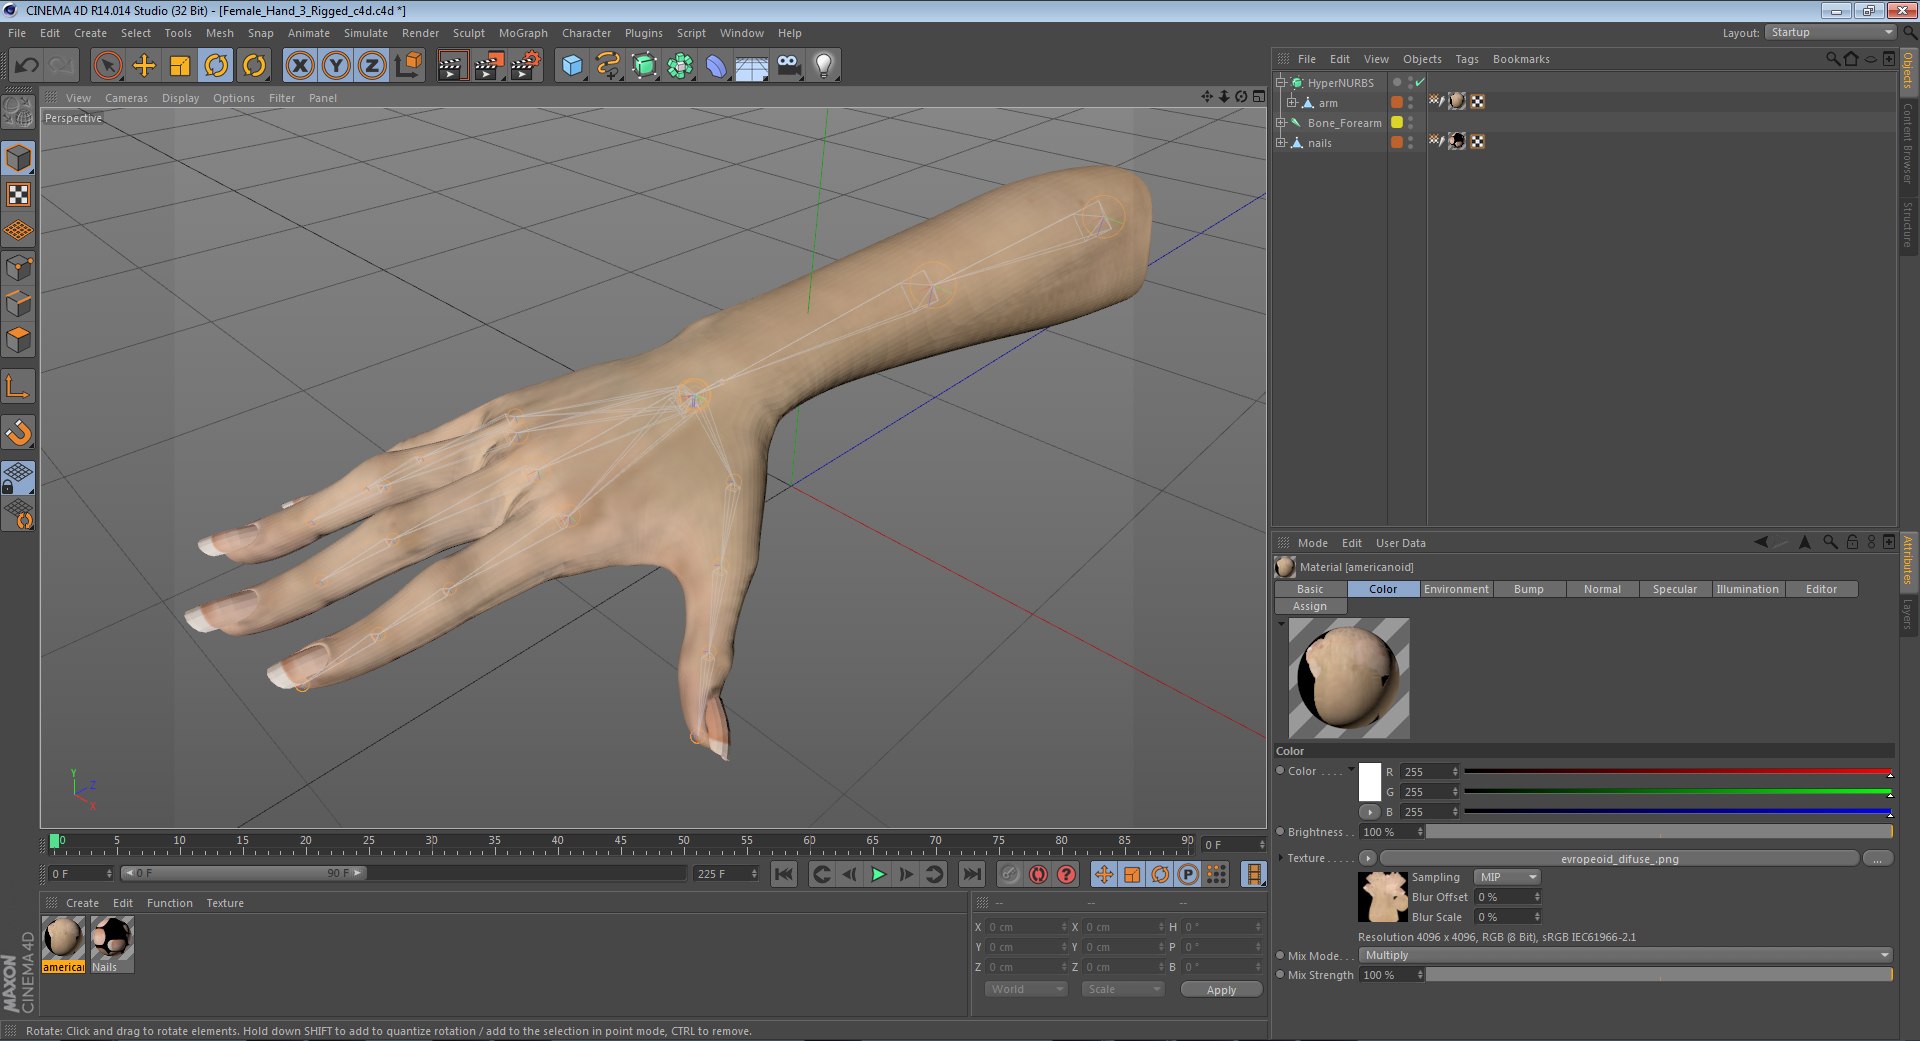Open the Sampling MIP dropdown
This screenshot has height=1041, width=1920.
pyautogui.click(x=1507, y=877)
